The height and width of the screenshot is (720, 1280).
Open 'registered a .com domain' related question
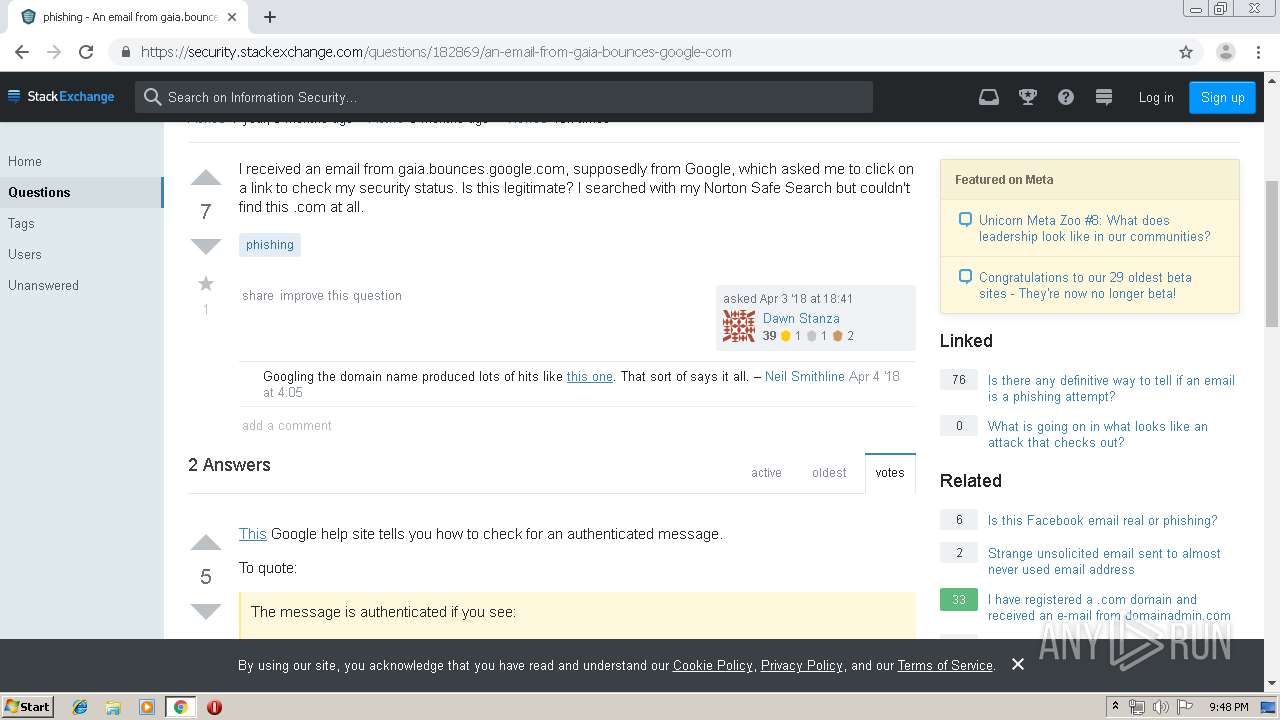point(1109,607)
